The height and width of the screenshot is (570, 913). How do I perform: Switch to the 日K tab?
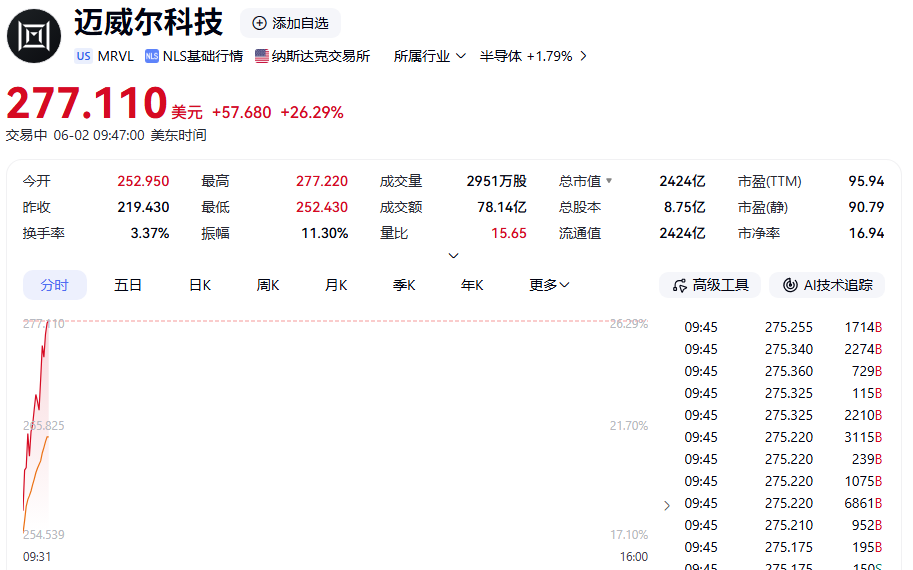coord(200,285)
